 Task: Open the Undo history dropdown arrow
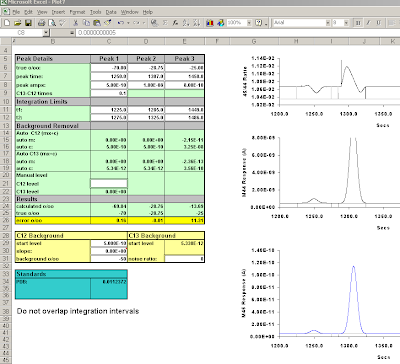coord(128,23)
